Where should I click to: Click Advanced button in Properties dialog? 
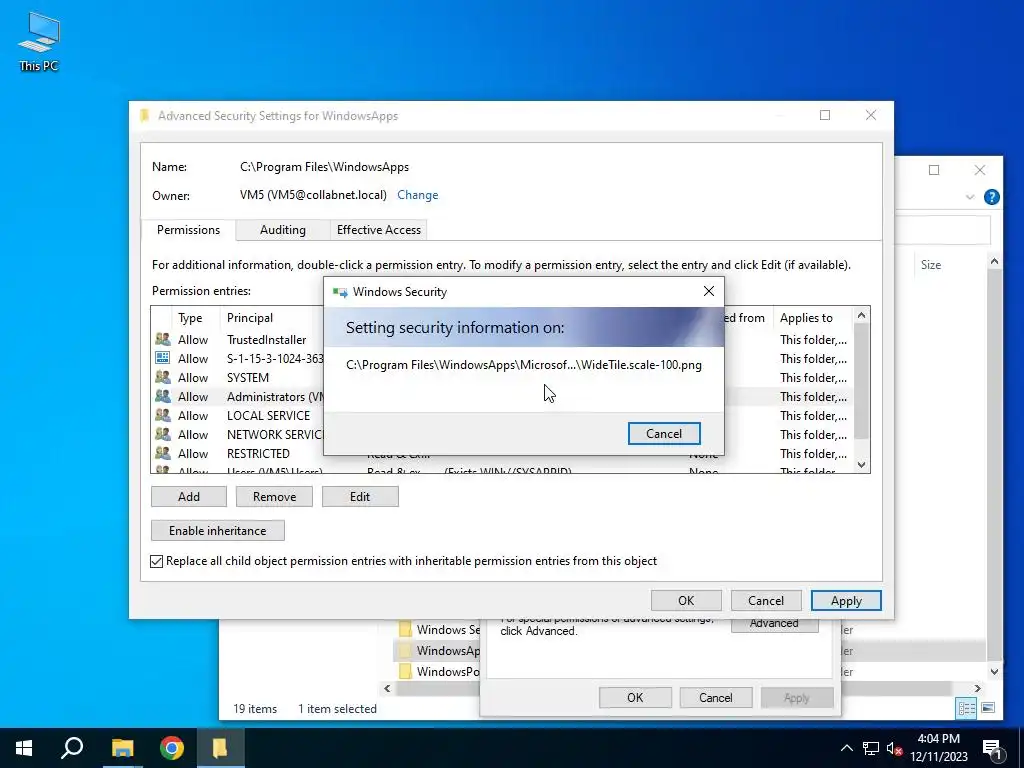click(x=774, y=624)
